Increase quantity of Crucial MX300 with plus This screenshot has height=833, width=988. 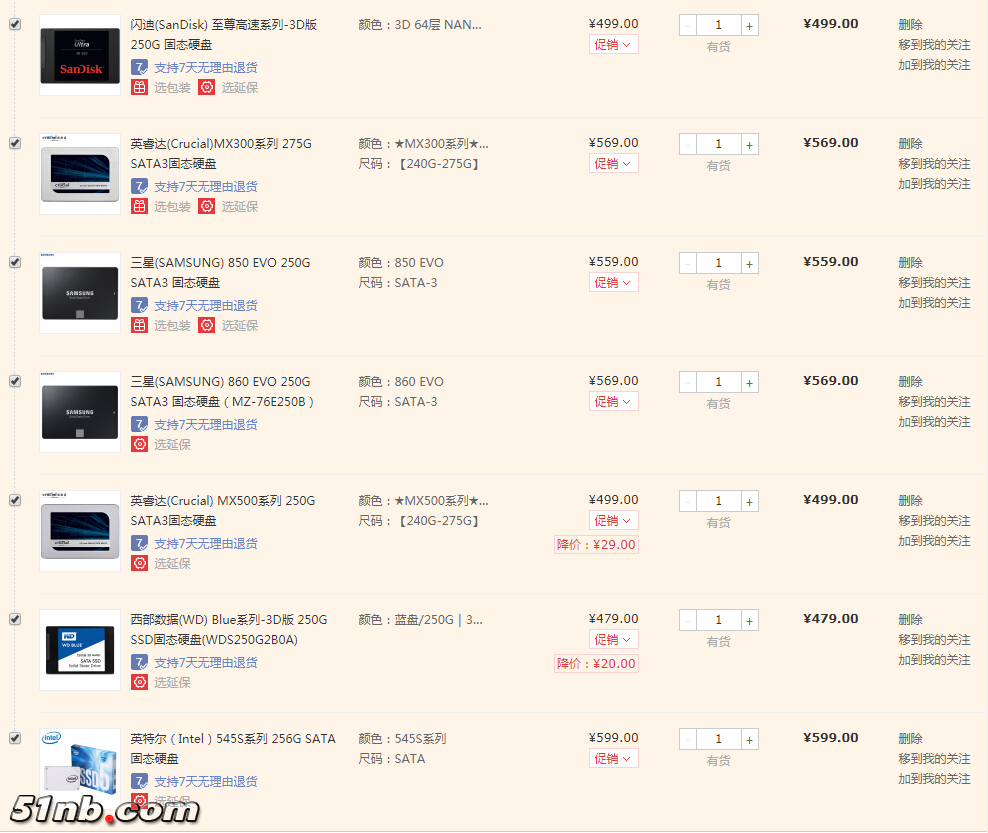(749, 145)
